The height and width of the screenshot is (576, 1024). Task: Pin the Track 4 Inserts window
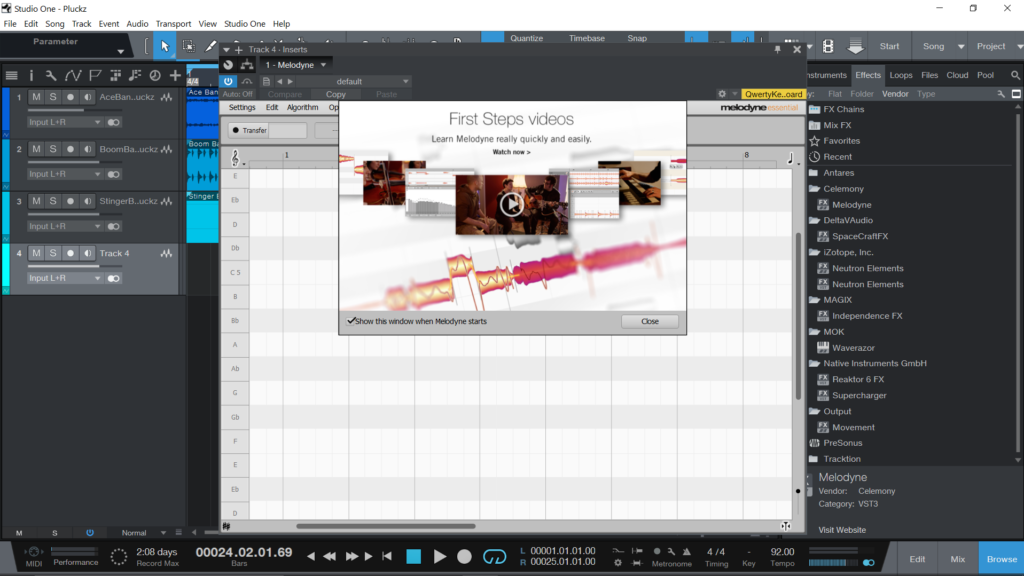tap(777, 50)
